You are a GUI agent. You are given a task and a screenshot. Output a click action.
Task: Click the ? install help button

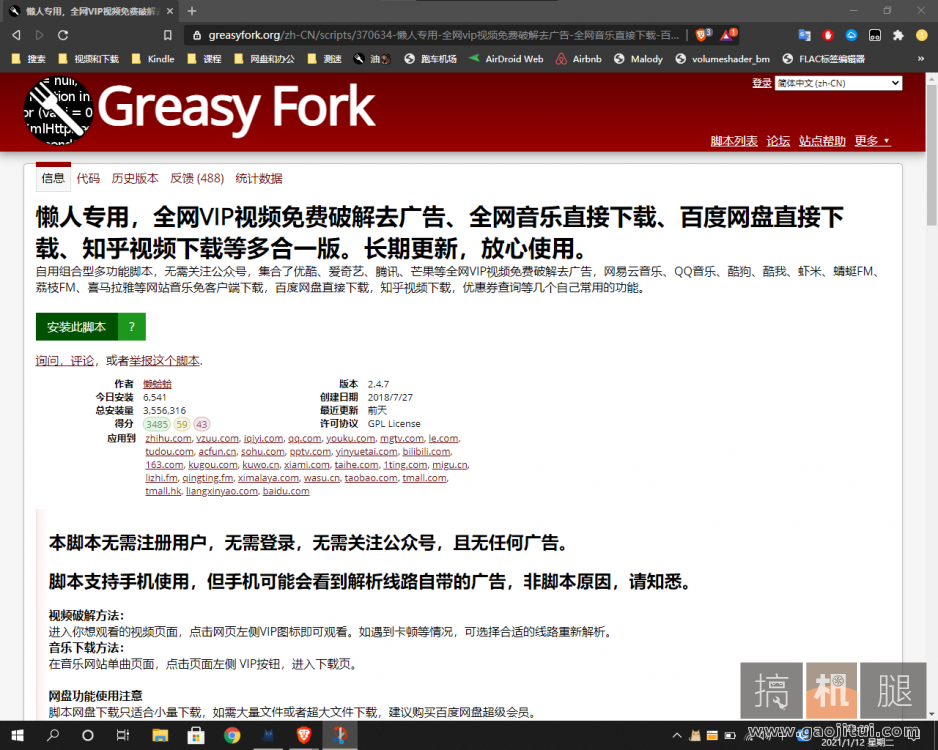pyautogui.click(x=132, y=327)
